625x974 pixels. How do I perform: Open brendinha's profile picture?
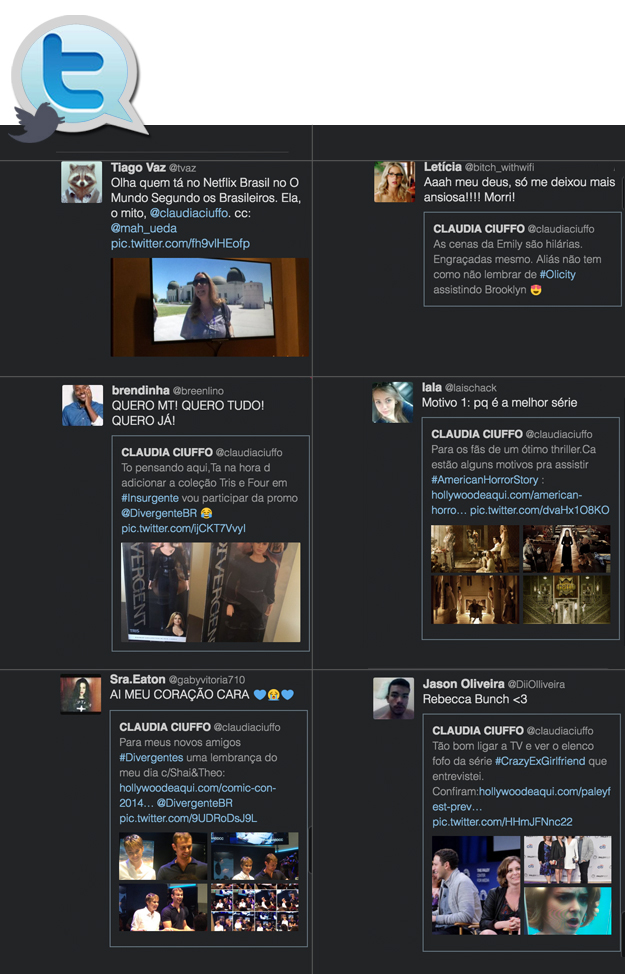82,405
